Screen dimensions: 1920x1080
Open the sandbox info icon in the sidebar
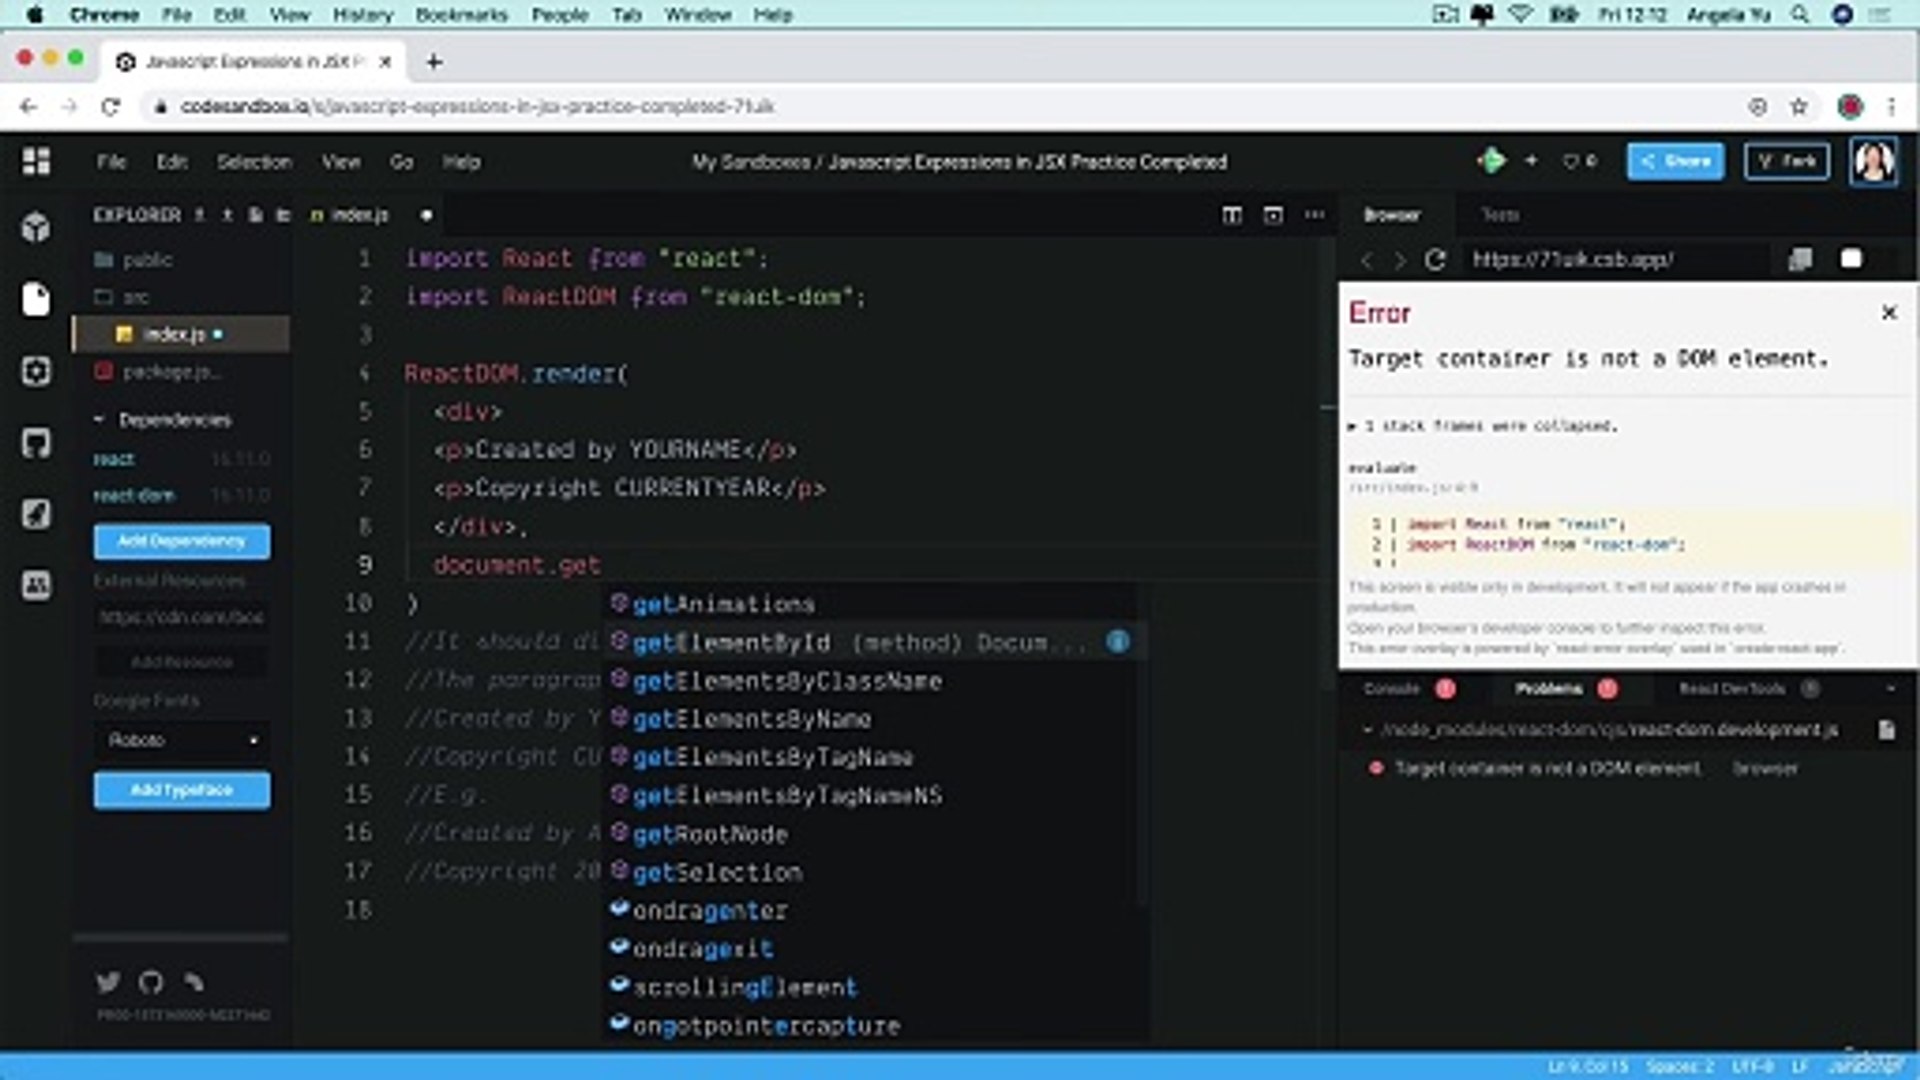37,227
